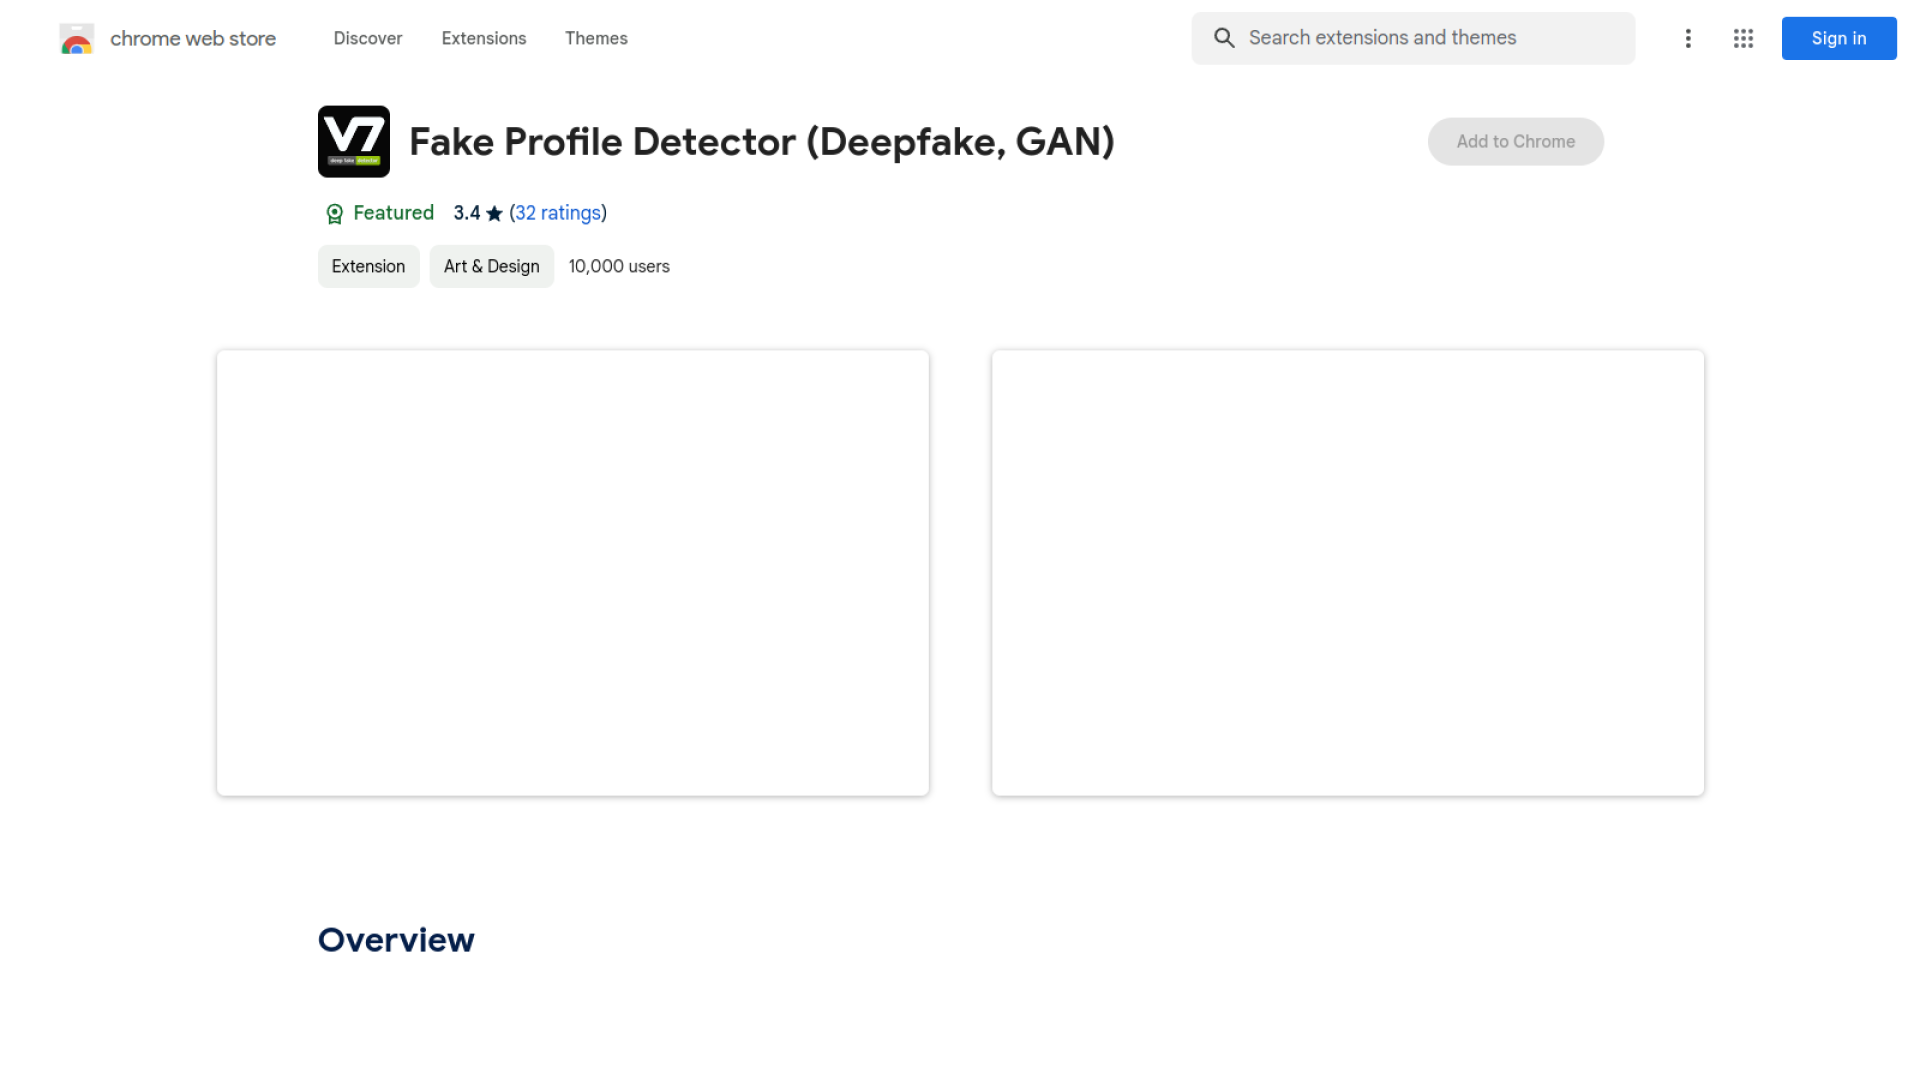Click the Fake Profile Detector extension icon
This screenshot has width=1920, height=1080.
pos(353,141)
